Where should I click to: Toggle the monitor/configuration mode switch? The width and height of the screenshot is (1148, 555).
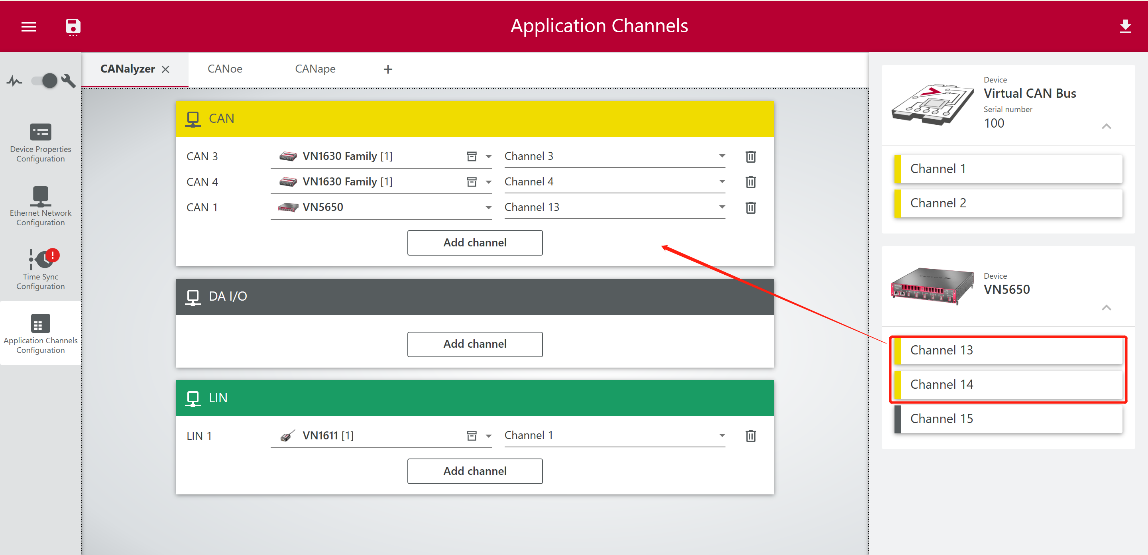coord(45,81)
